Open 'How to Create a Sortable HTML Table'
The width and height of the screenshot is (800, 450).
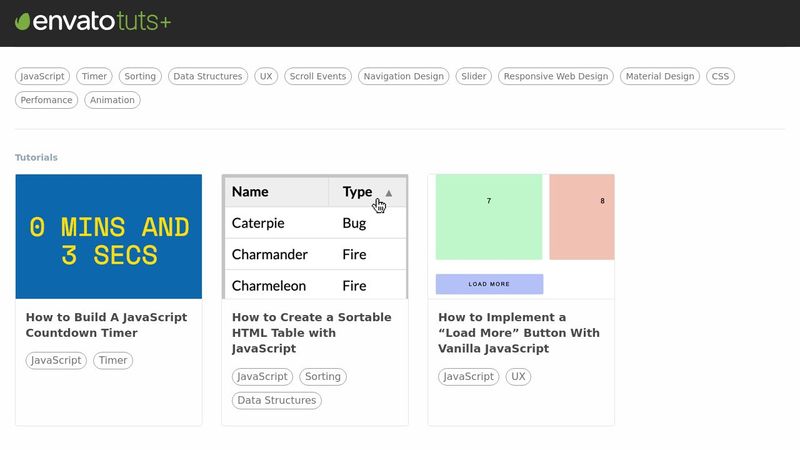coord(312,333)
